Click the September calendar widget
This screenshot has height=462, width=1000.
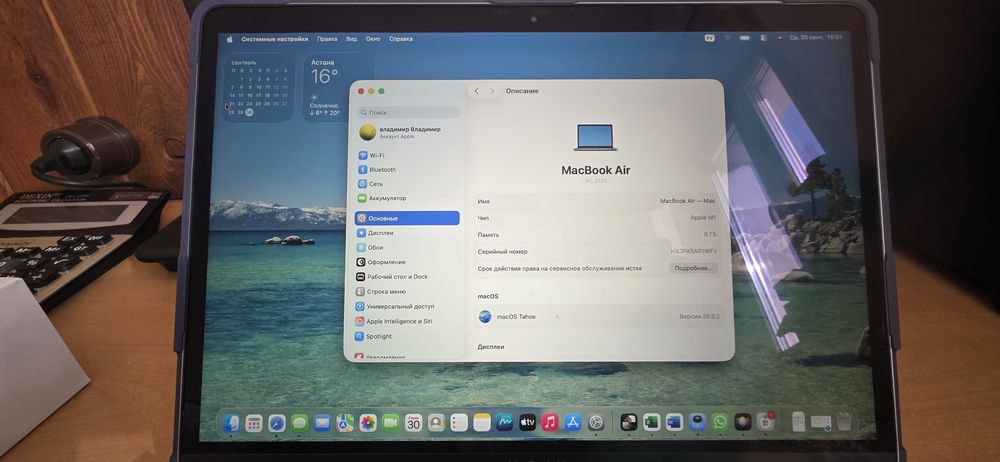coord(258,87)
